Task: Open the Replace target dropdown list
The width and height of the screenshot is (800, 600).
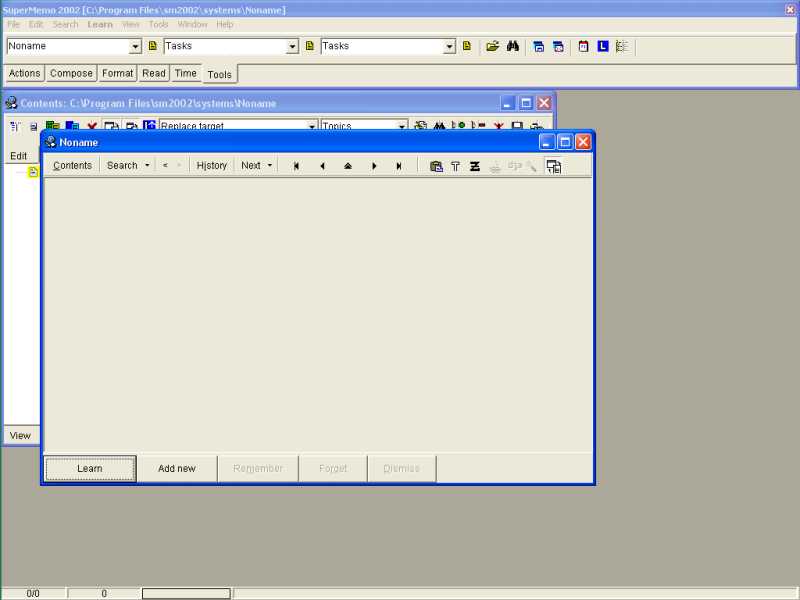Action: (x=312, y=127)
